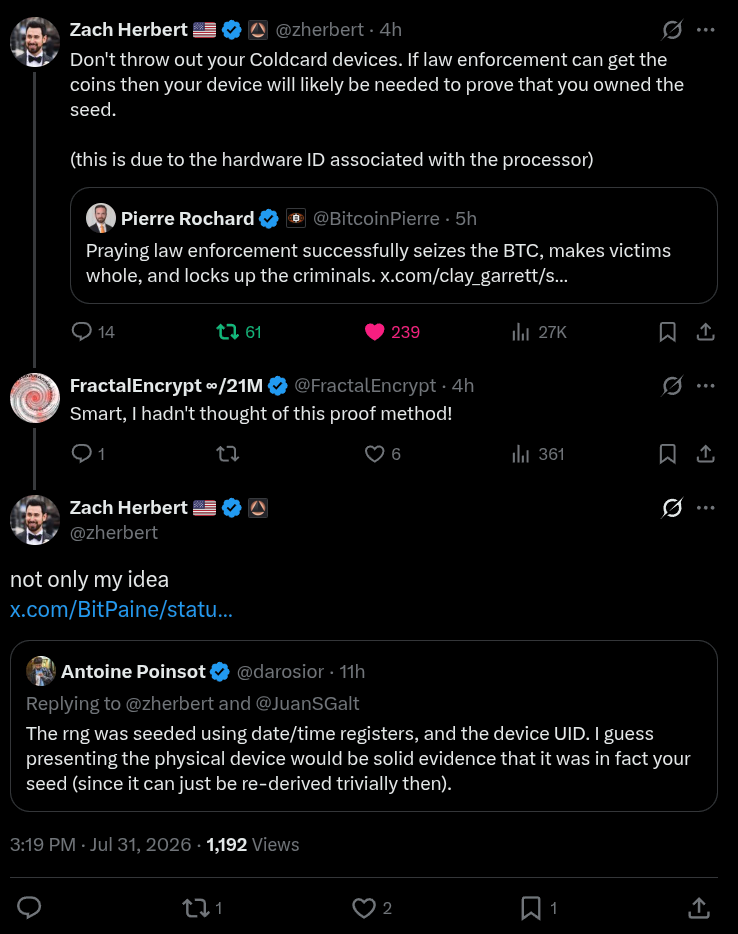The image size is (738, 934).
Task: Open more options on the main post
Action: [x=705, y=508]
